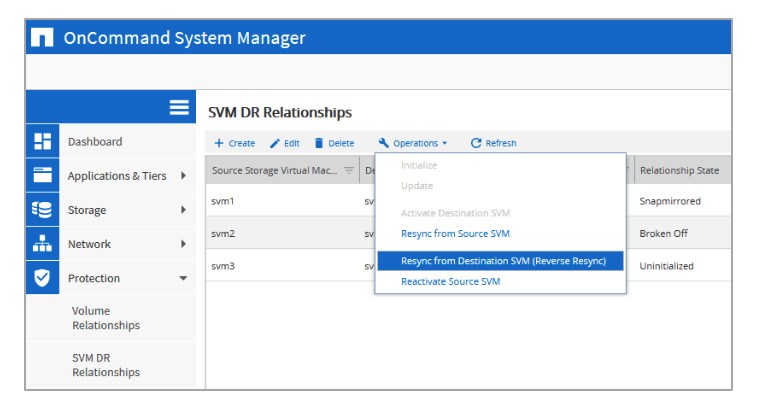Open Volume Relationships in sidebar
This screenshot has width=764, height=416.
click(x=106, y=318)
